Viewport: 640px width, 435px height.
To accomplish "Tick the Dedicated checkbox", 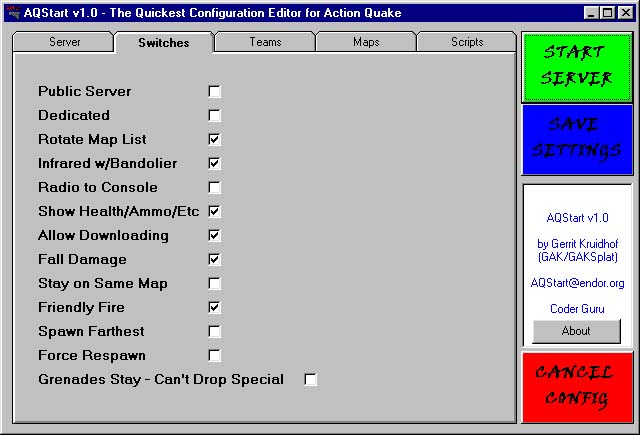I will point(214,115).
